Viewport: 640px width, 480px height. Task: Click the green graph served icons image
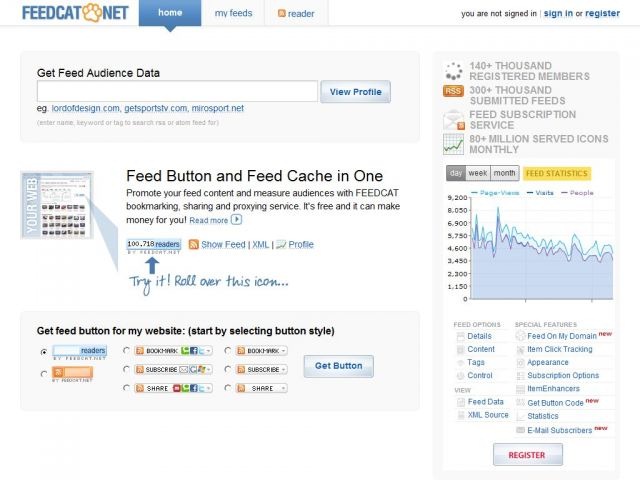(453, 144)
